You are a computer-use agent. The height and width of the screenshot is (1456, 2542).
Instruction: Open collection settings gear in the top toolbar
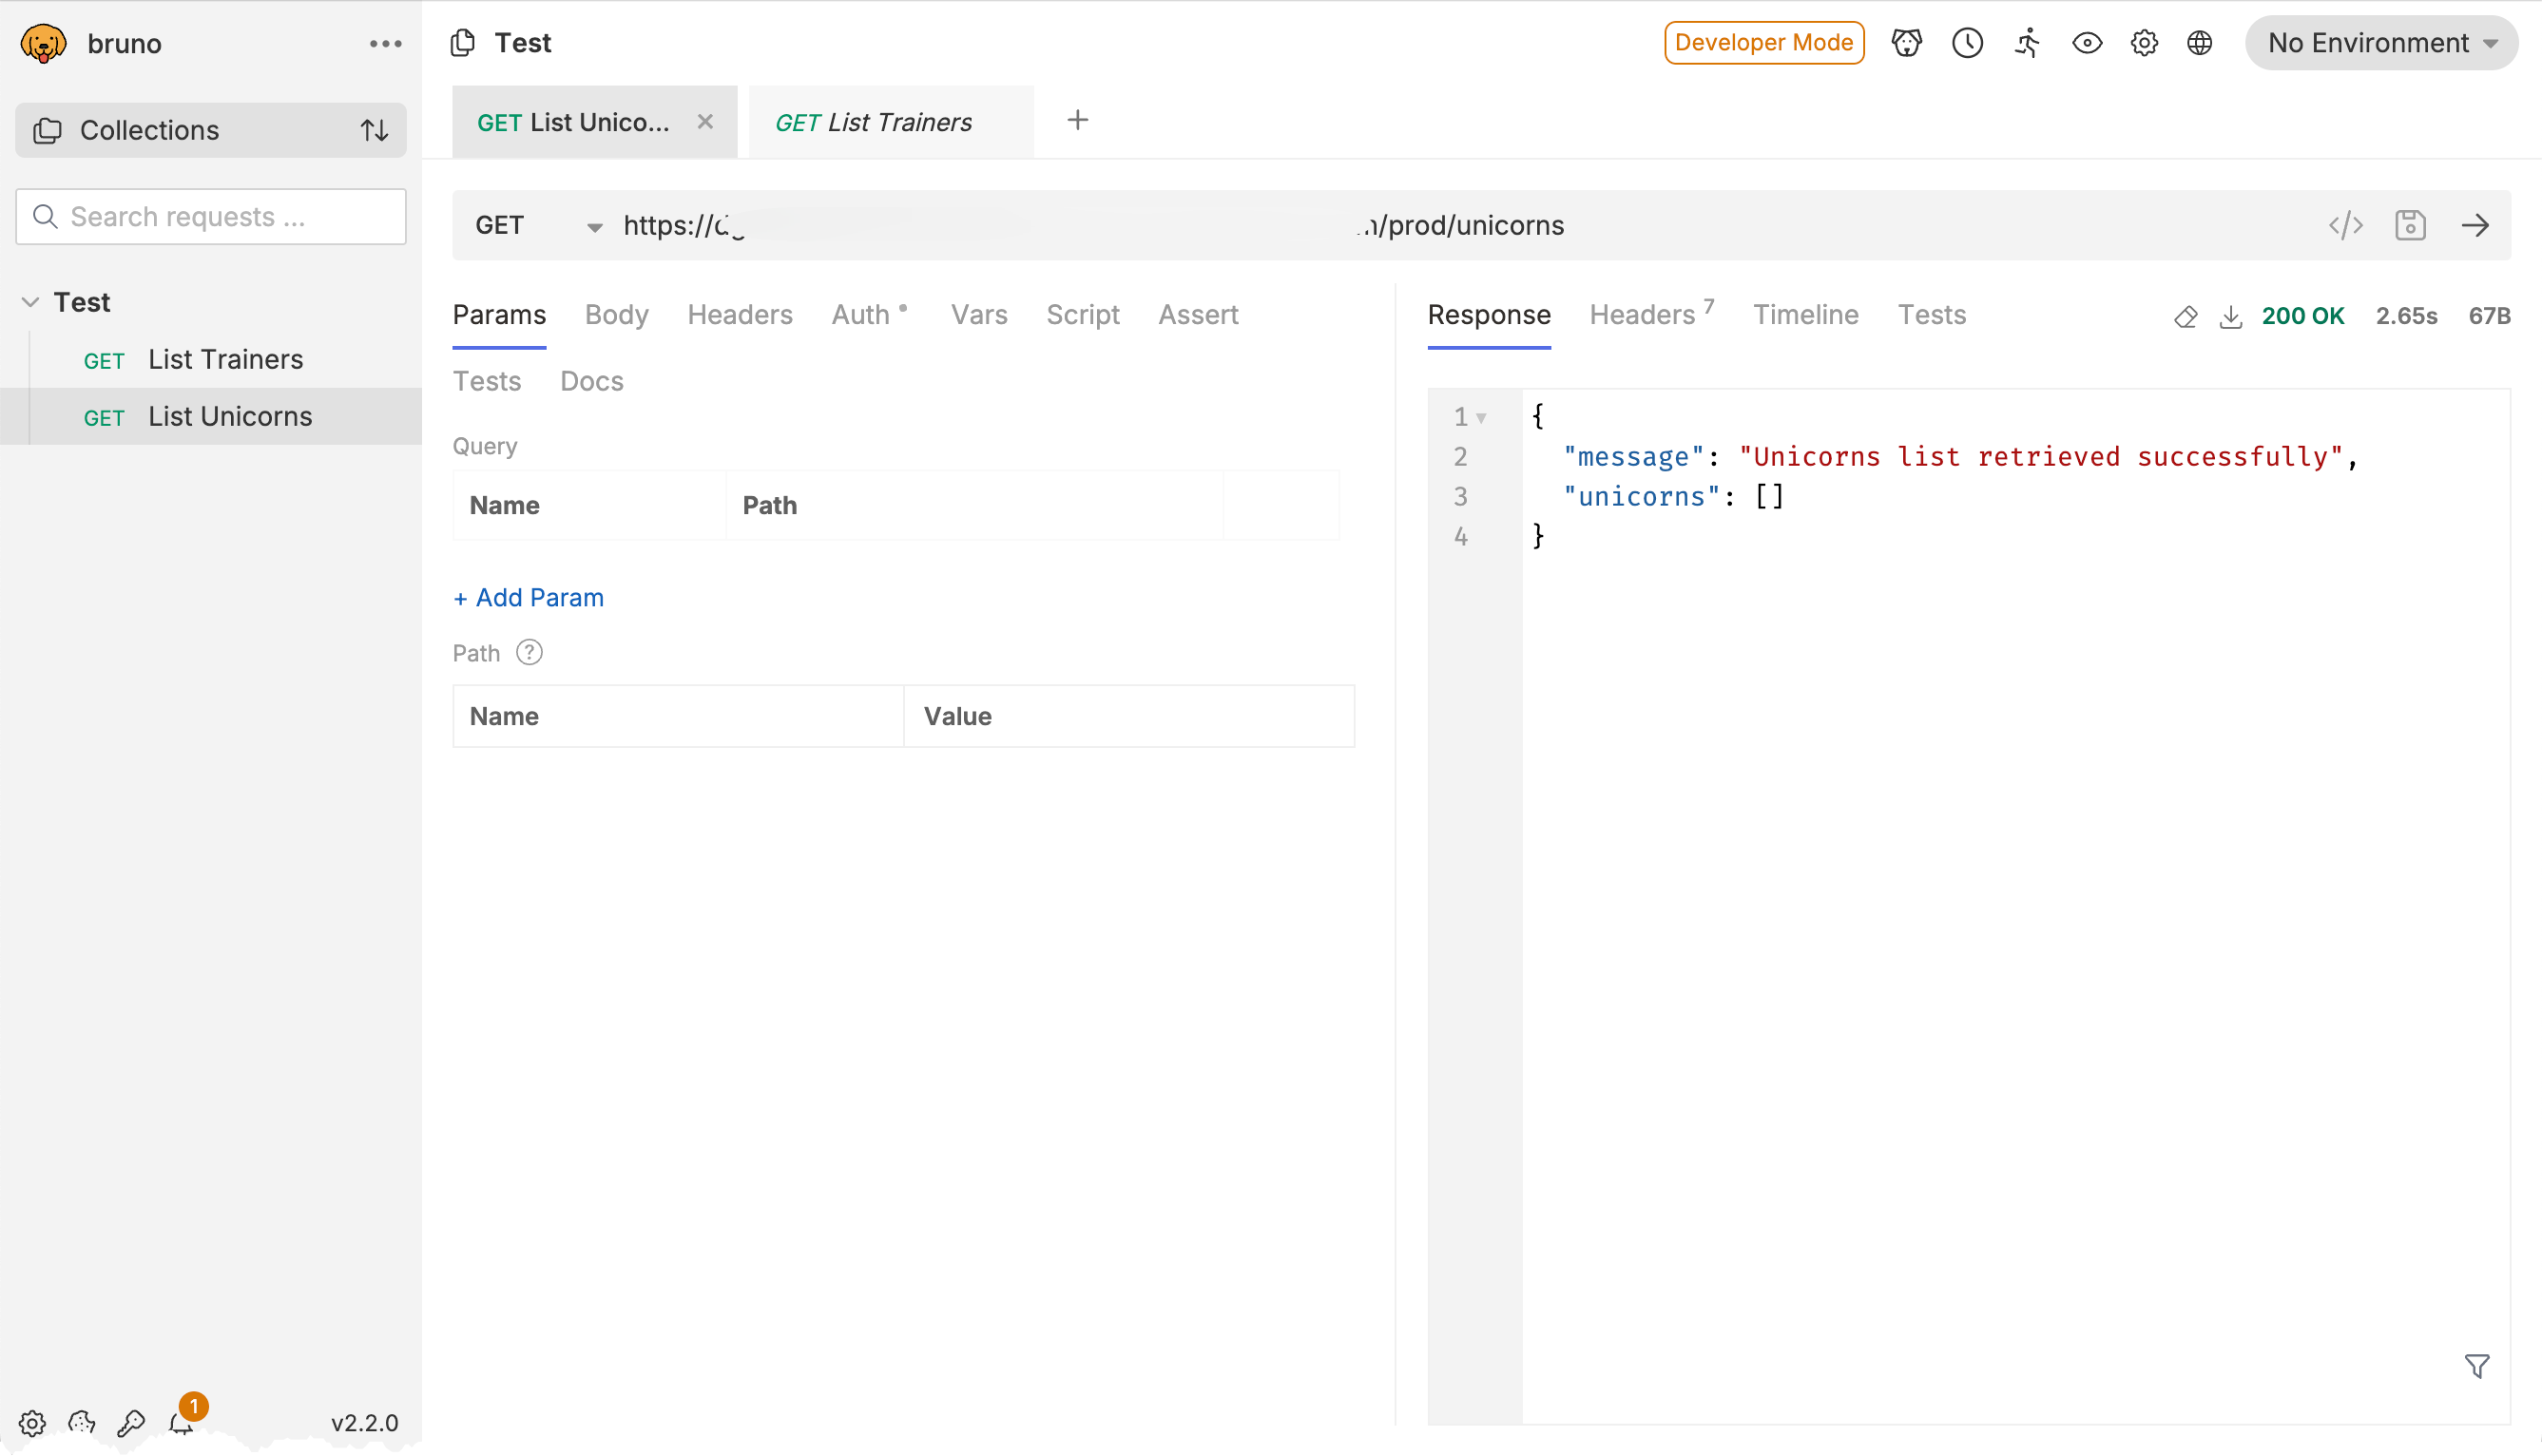(x=2143, y=43)
